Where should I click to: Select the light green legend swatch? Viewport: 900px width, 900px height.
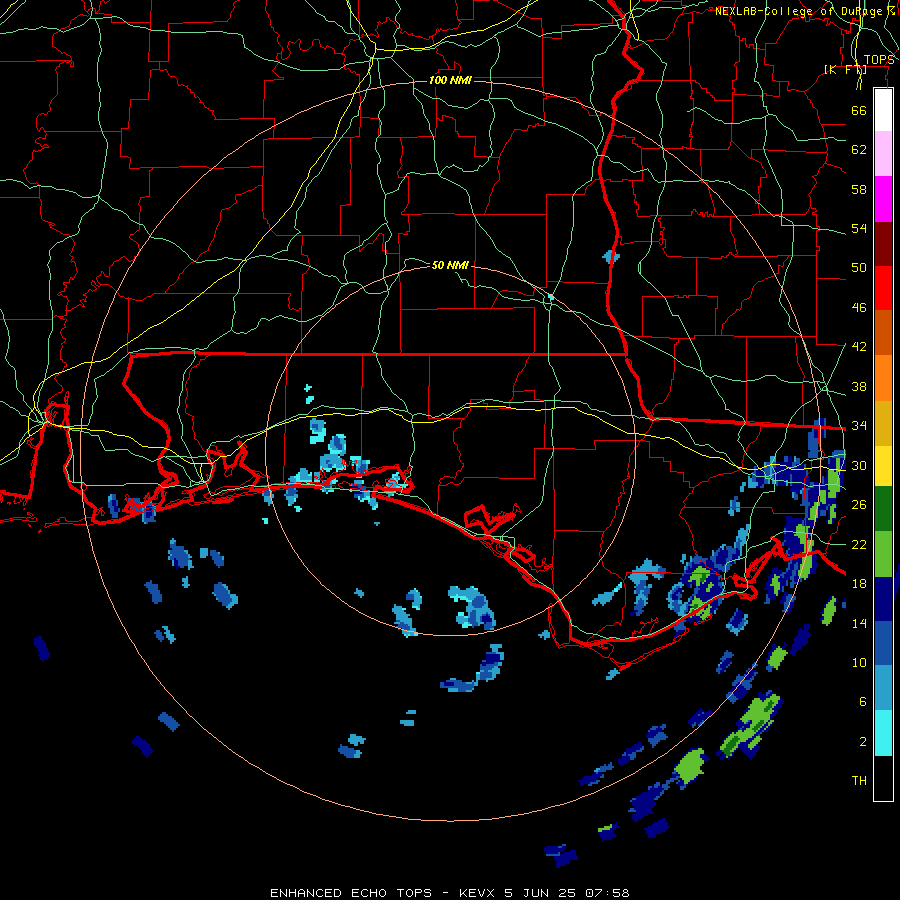click(883, 554)
